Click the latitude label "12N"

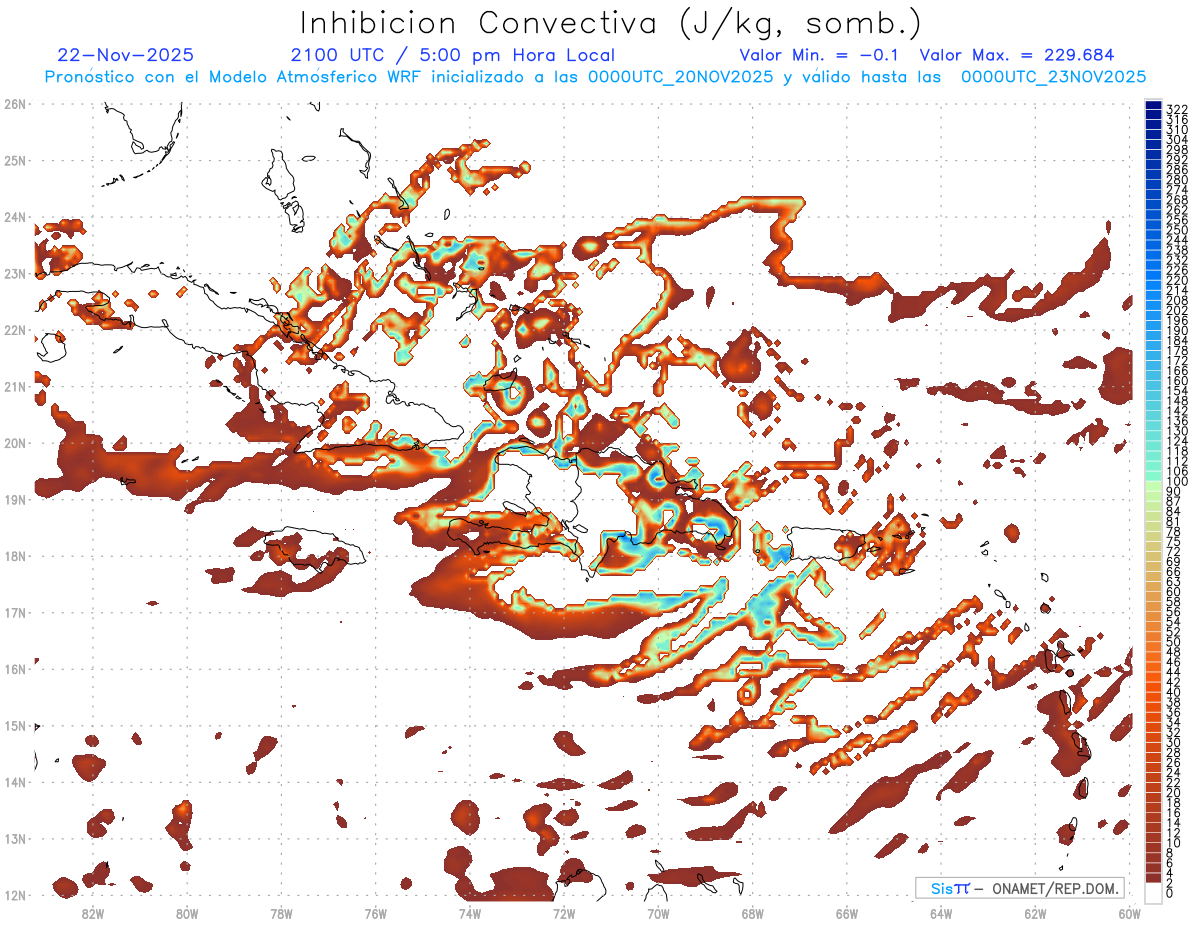coord(14,895)
